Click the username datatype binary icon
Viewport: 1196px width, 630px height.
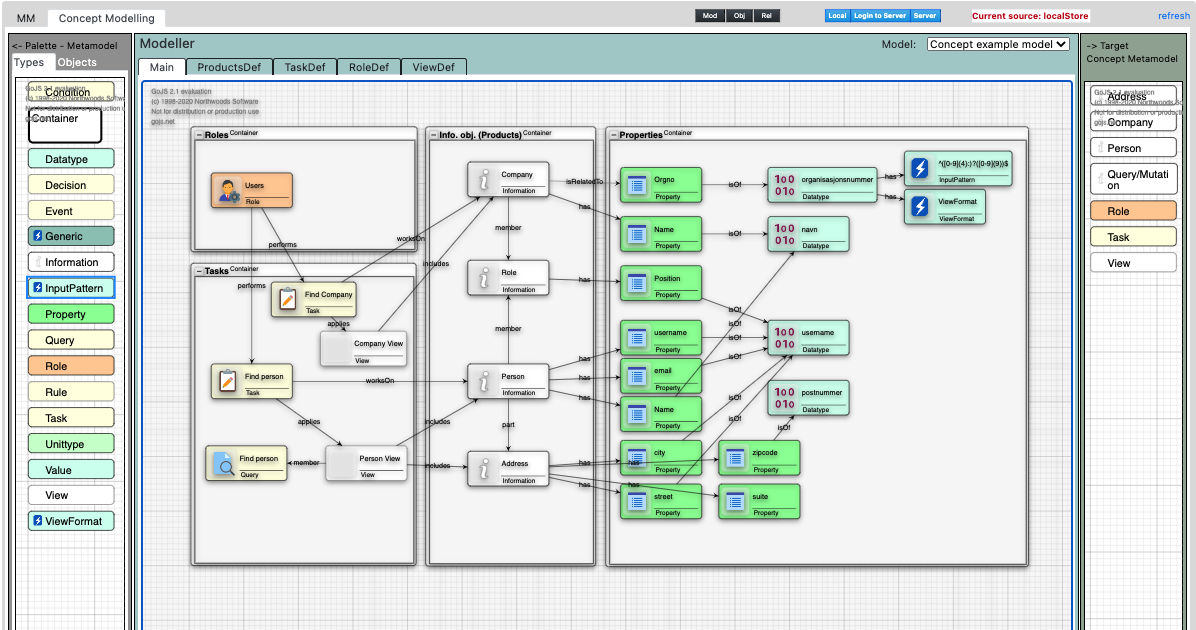pyautogui.click(x=784, y=338)
